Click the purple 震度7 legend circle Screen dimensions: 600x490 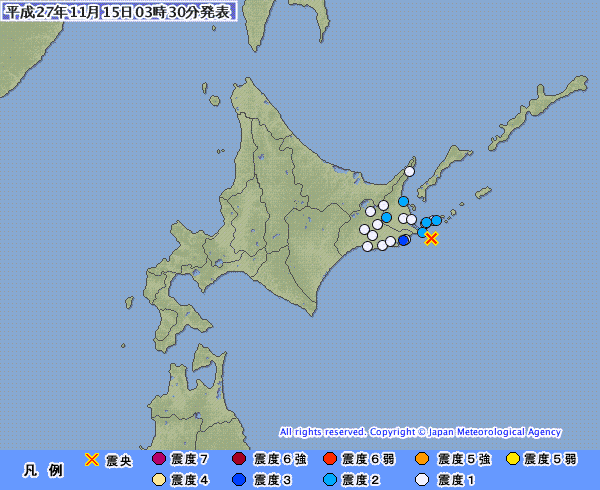point(158,459)
